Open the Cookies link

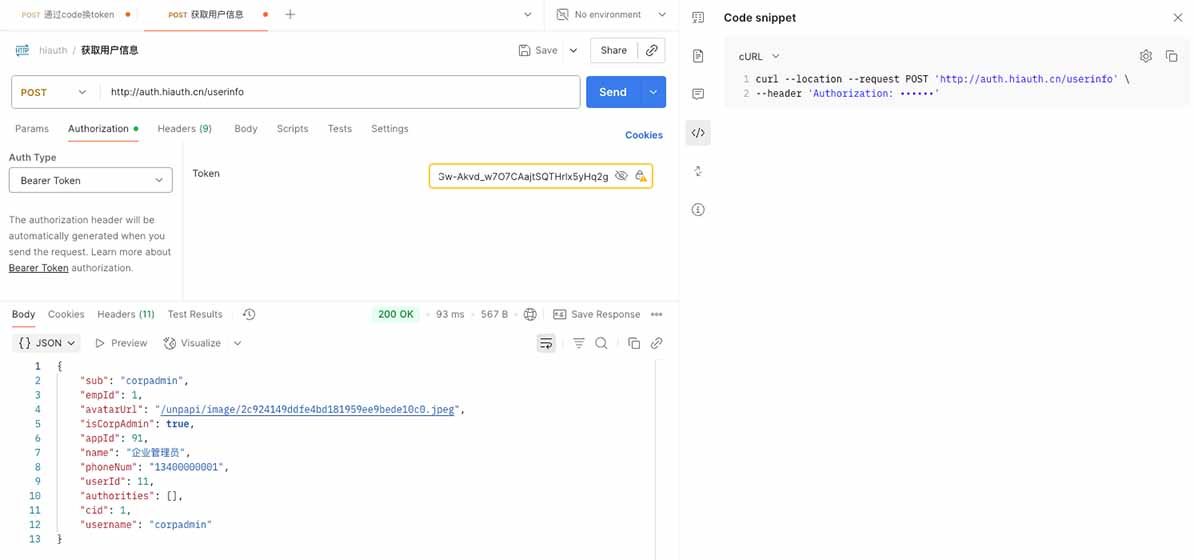coord(643,135)
